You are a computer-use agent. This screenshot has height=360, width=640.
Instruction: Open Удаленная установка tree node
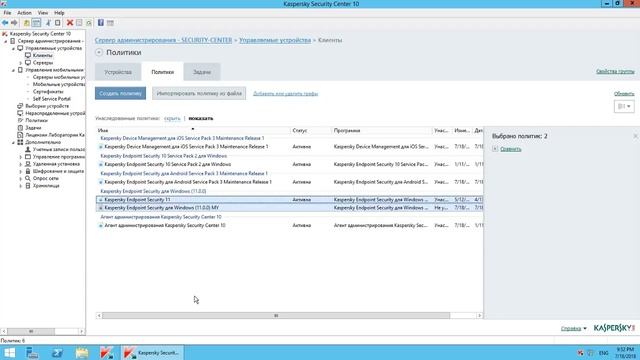pos(56,164)
